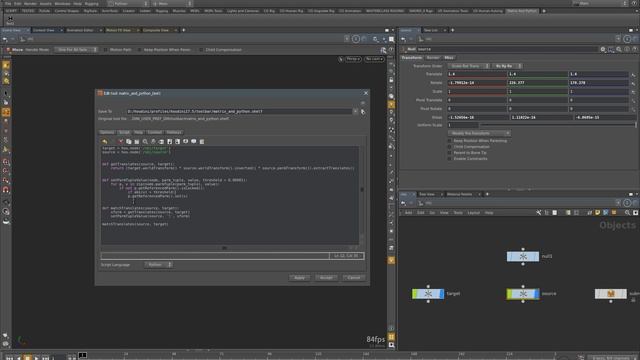Click the search icon in parameter pane header

pyautogui.click(x=619, y=49)
